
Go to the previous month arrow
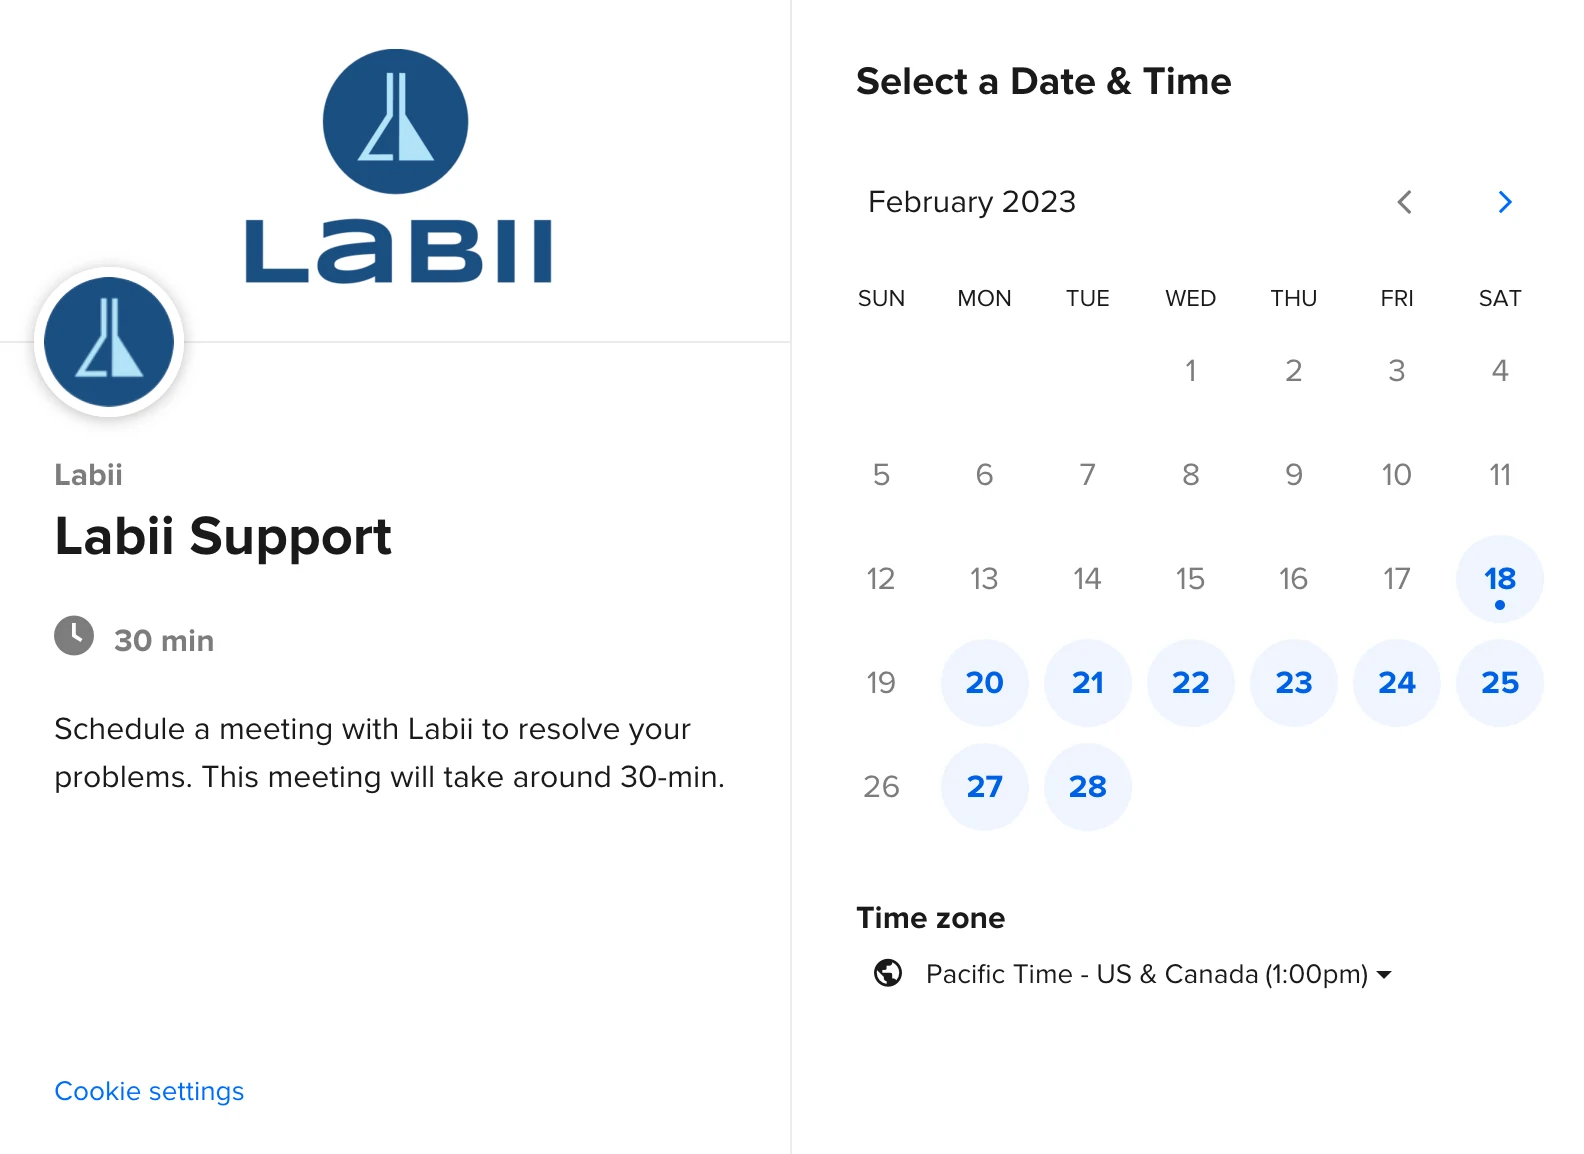click(x=1405, y=202)
